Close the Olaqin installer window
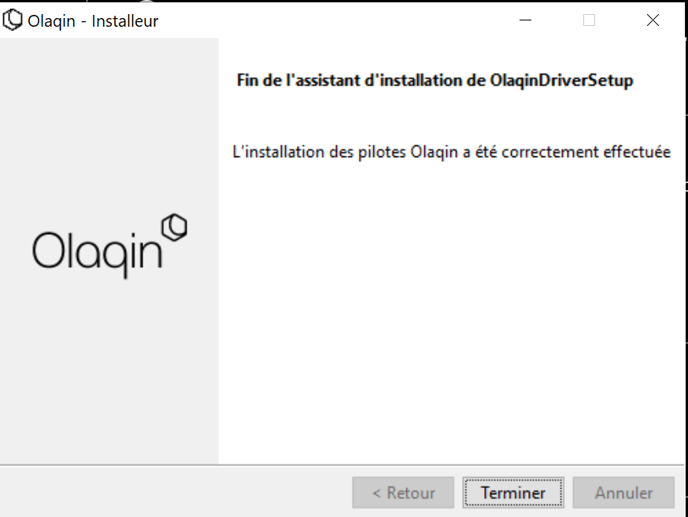Viewport: 688px width, 517px height. 652,20
